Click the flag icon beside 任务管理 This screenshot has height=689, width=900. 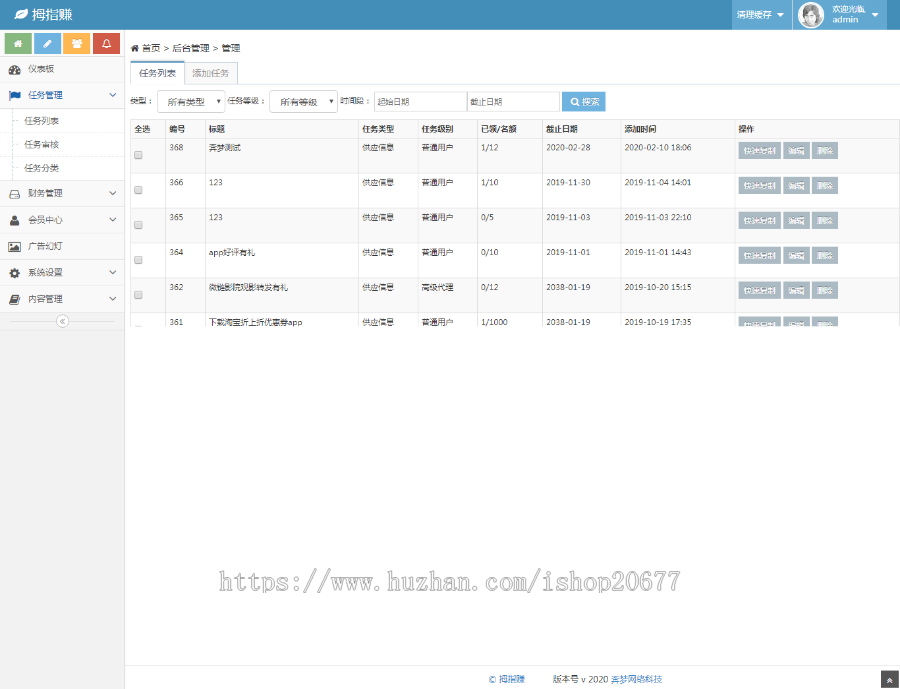click(14, 95)
